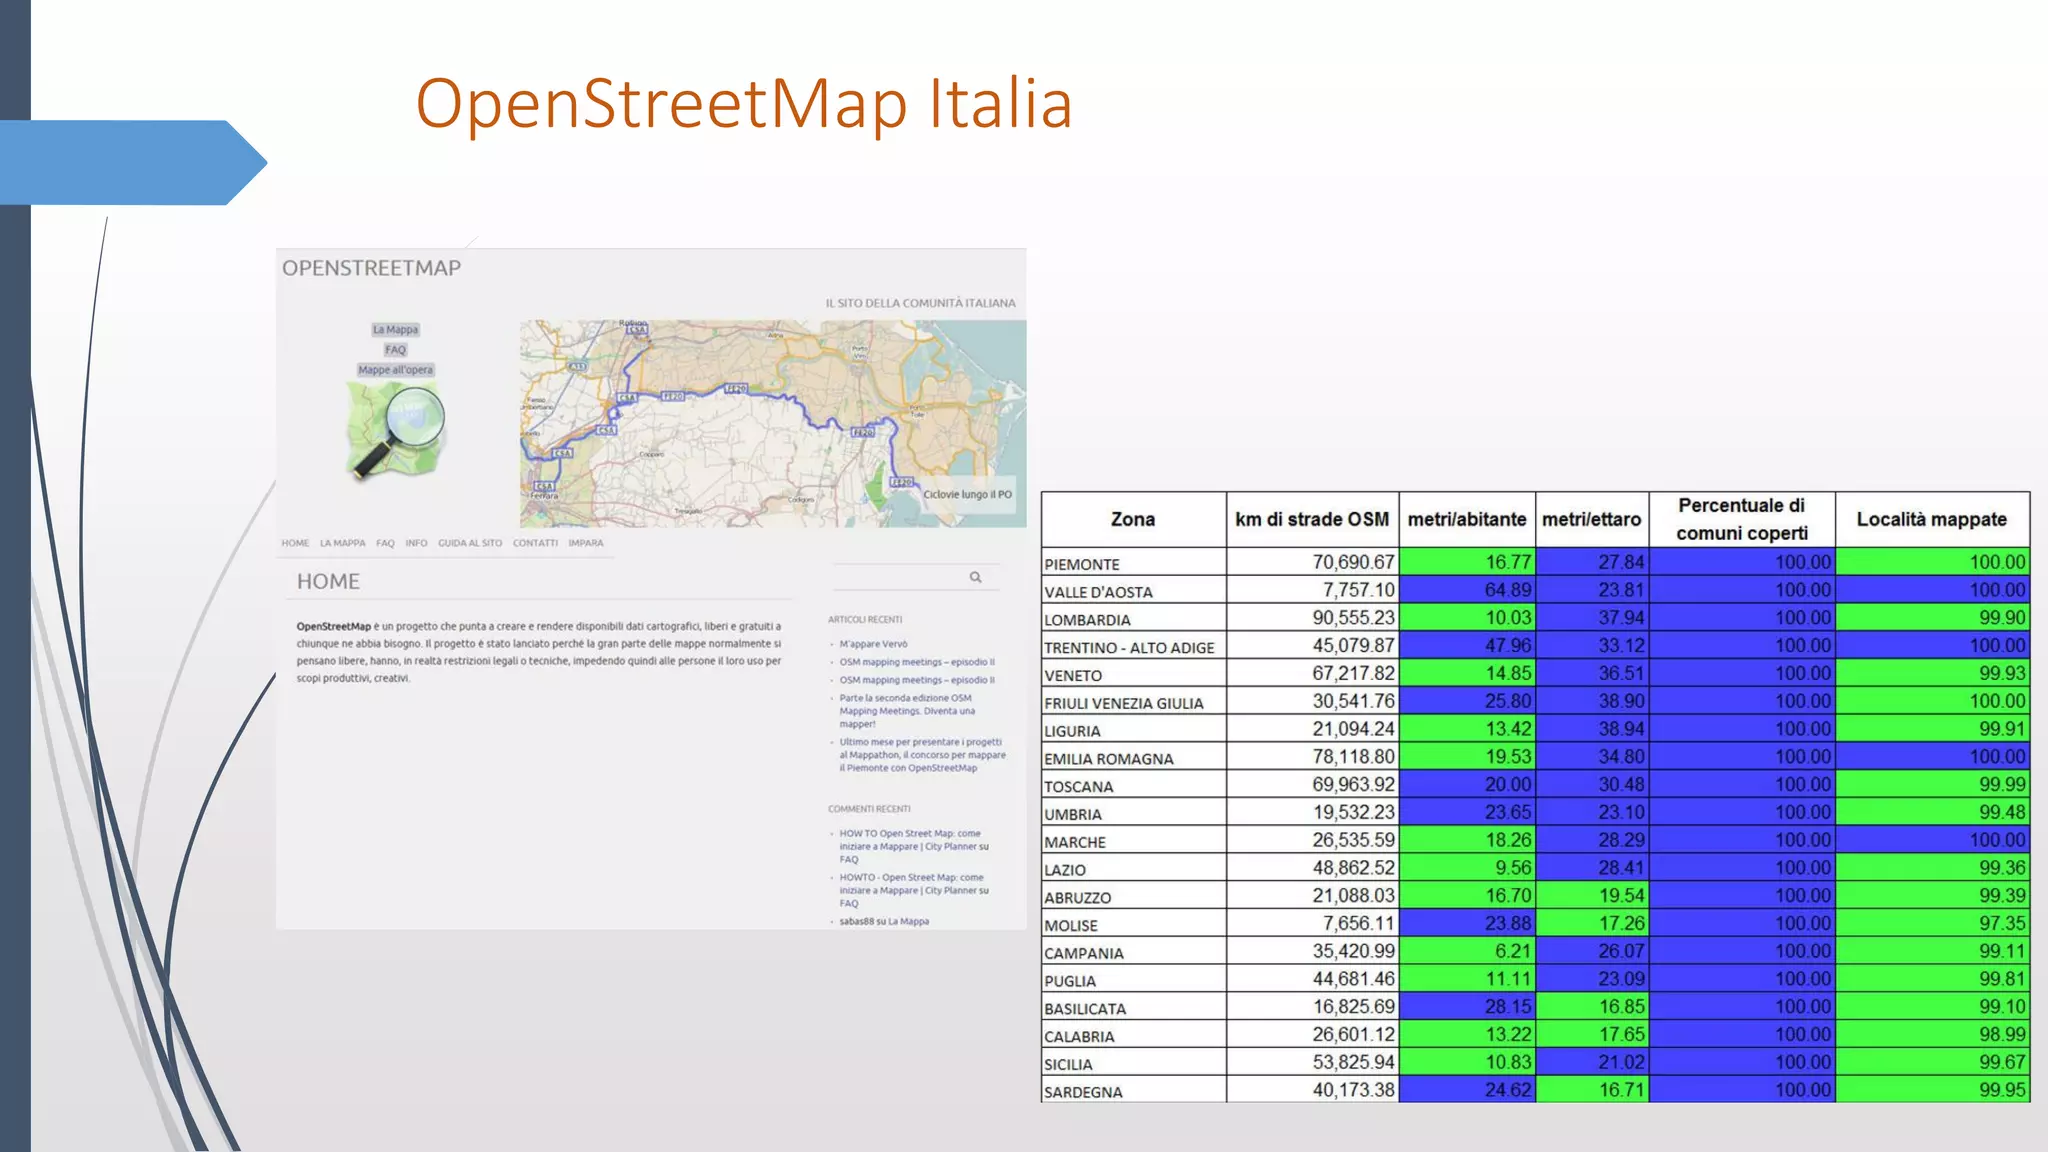Click the ARTICOLI RECENTI sidebar heading
Image resolution: width=2048 pixels, height=1152 pixels.
tap(865, 620)
